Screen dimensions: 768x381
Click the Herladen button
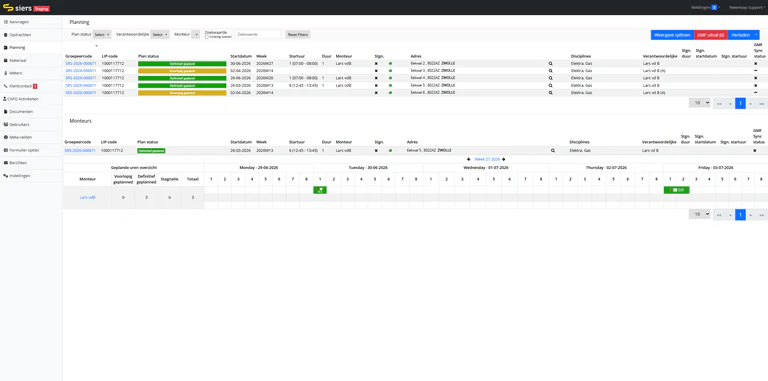pyautogui.click(x=741, y=35)
